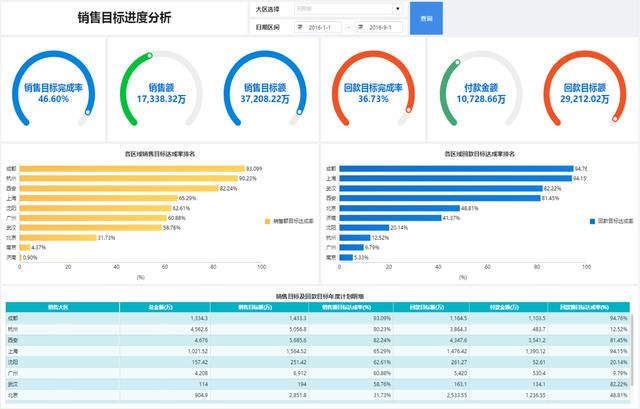Click the 上海 65.29% yellow bar
The height and width of the screenshot is (409, 640).
click(x=98, y=198)
